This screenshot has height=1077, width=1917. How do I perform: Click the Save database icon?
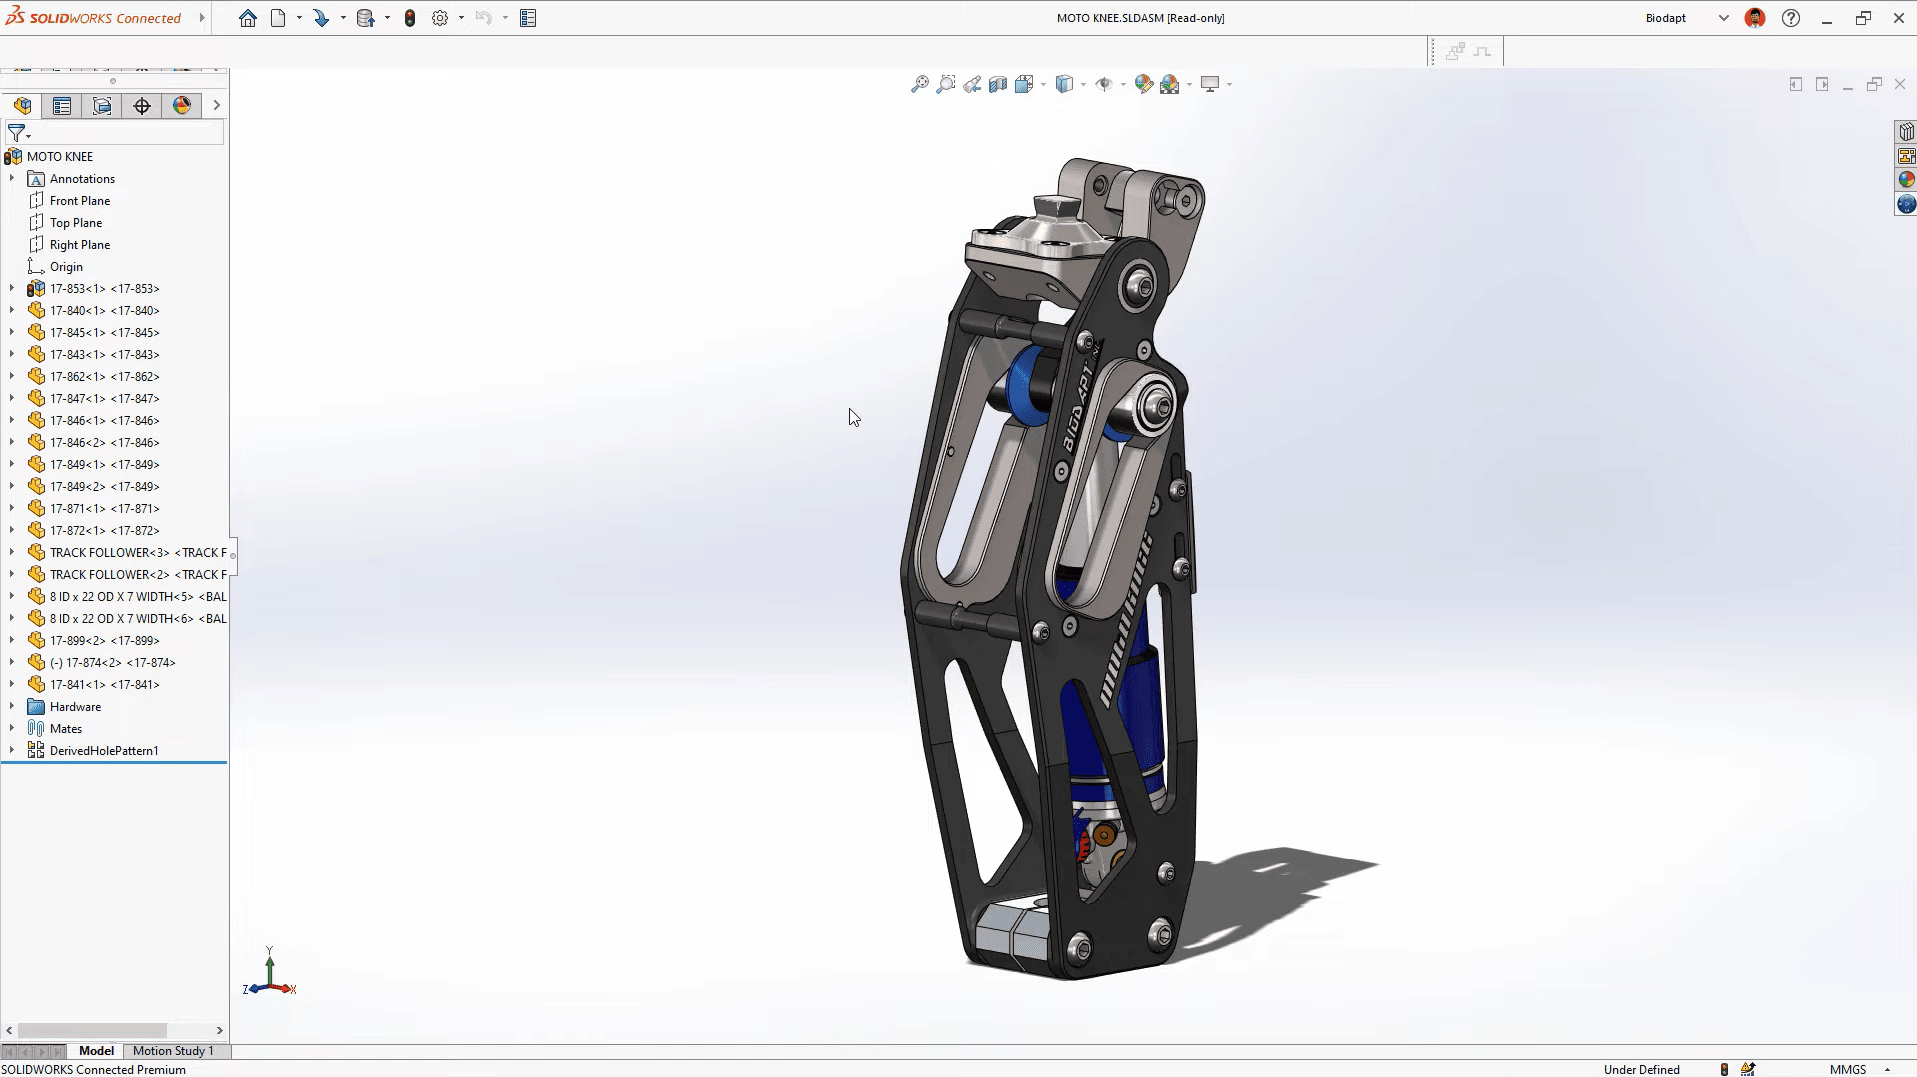pyautogui.click(x=365, y=18)
